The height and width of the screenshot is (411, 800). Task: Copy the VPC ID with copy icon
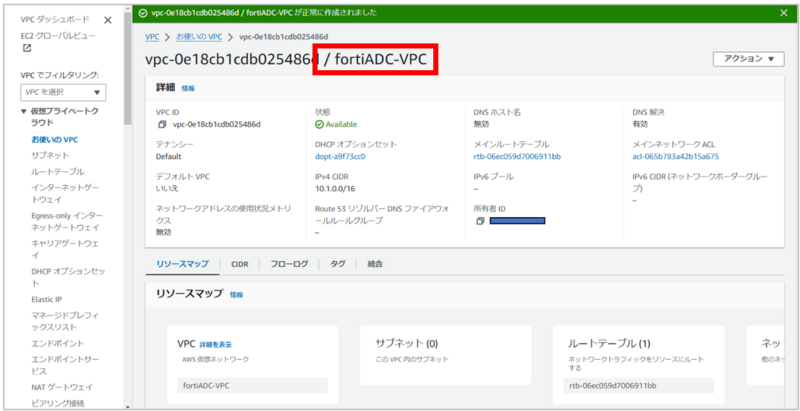[x=162, y=124]
